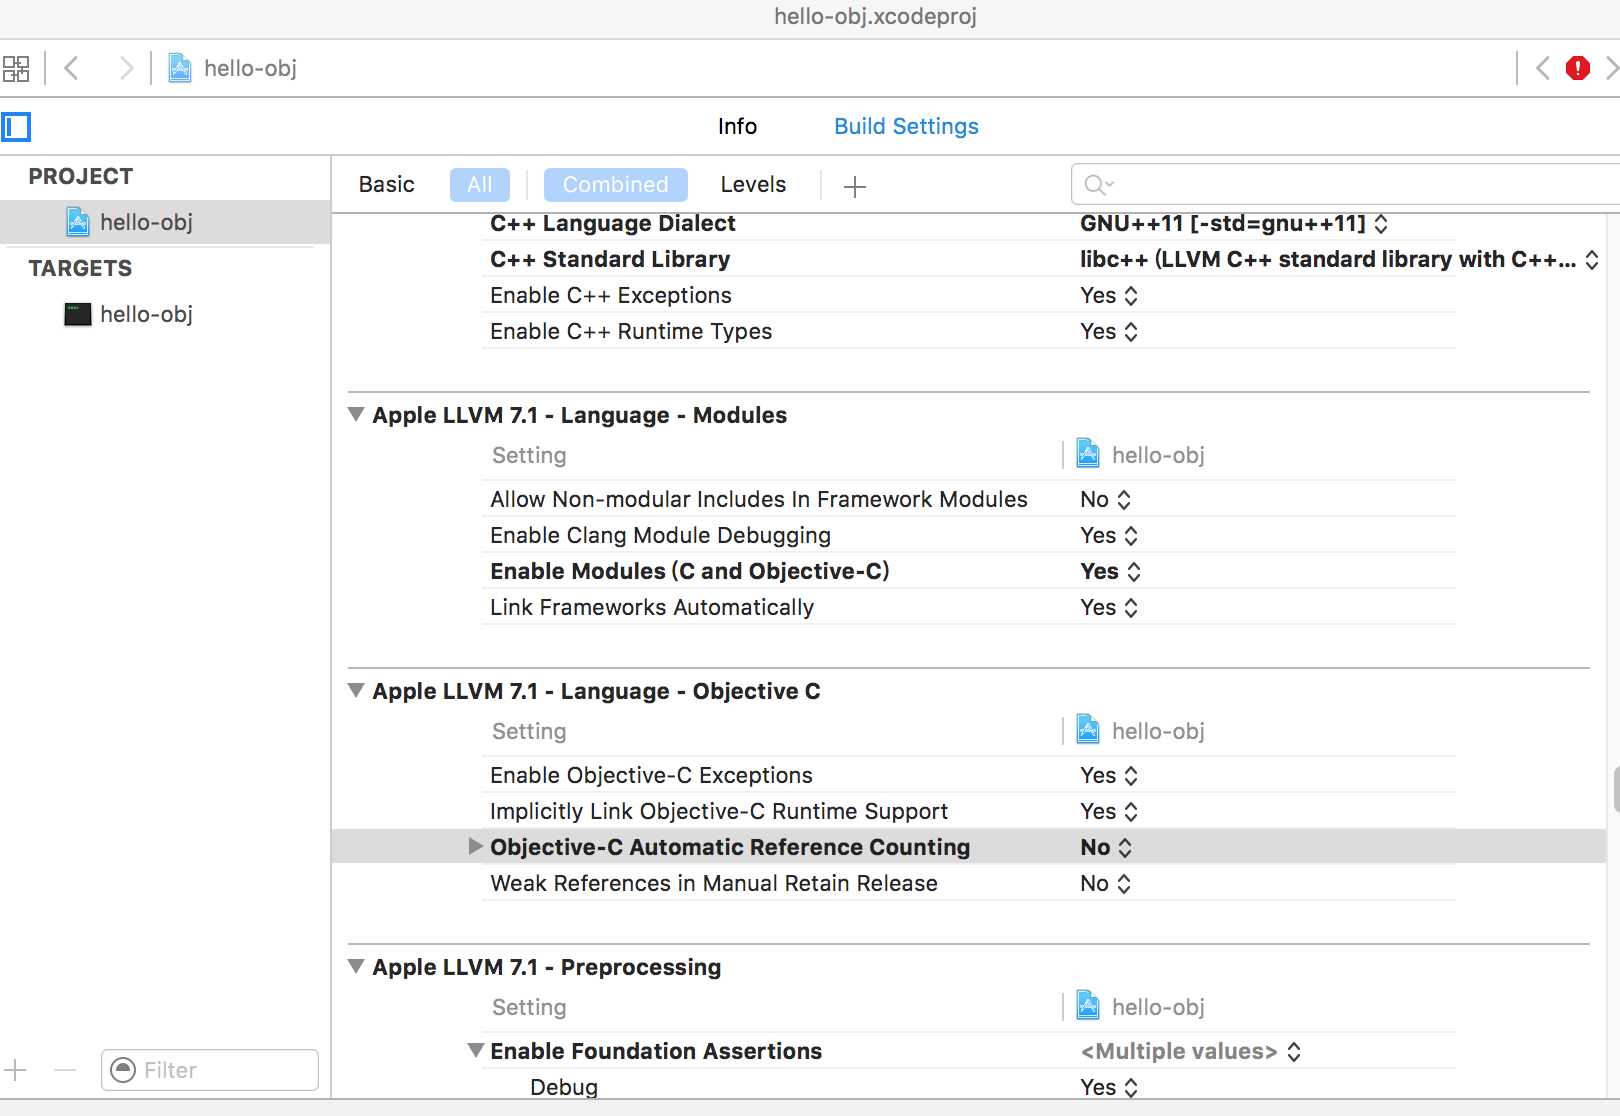The height and width of the screenshot is (1116, 1620).
Task: Select Link Frameworks Automatically setting name
Action: [x=652, y=607]
